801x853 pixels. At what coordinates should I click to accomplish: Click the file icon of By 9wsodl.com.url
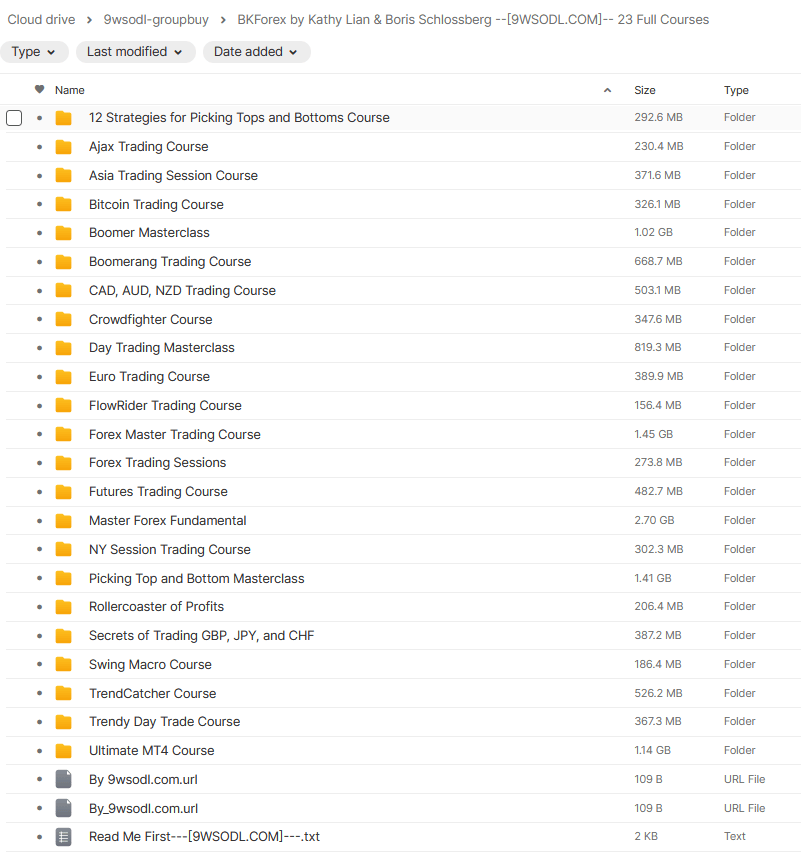pos(64,779)
